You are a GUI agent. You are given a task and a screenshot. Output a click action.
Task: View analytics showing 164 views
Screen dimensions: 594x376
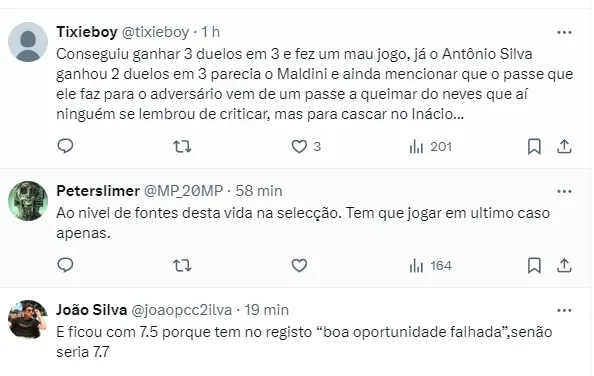[430, 265]
